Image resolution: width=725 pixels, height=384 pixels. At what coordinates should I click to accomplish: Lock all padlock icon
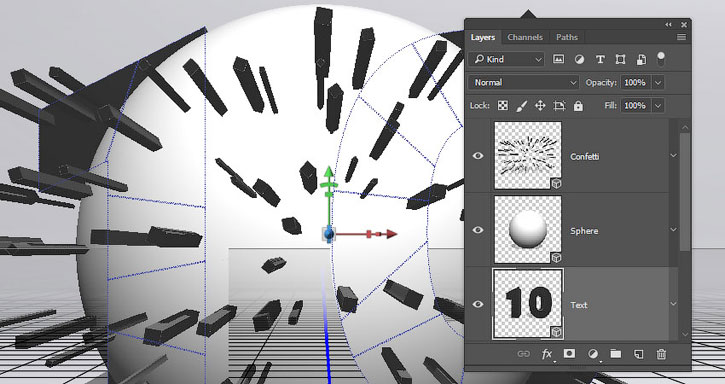pyautogui.click(x=578, y=106)
